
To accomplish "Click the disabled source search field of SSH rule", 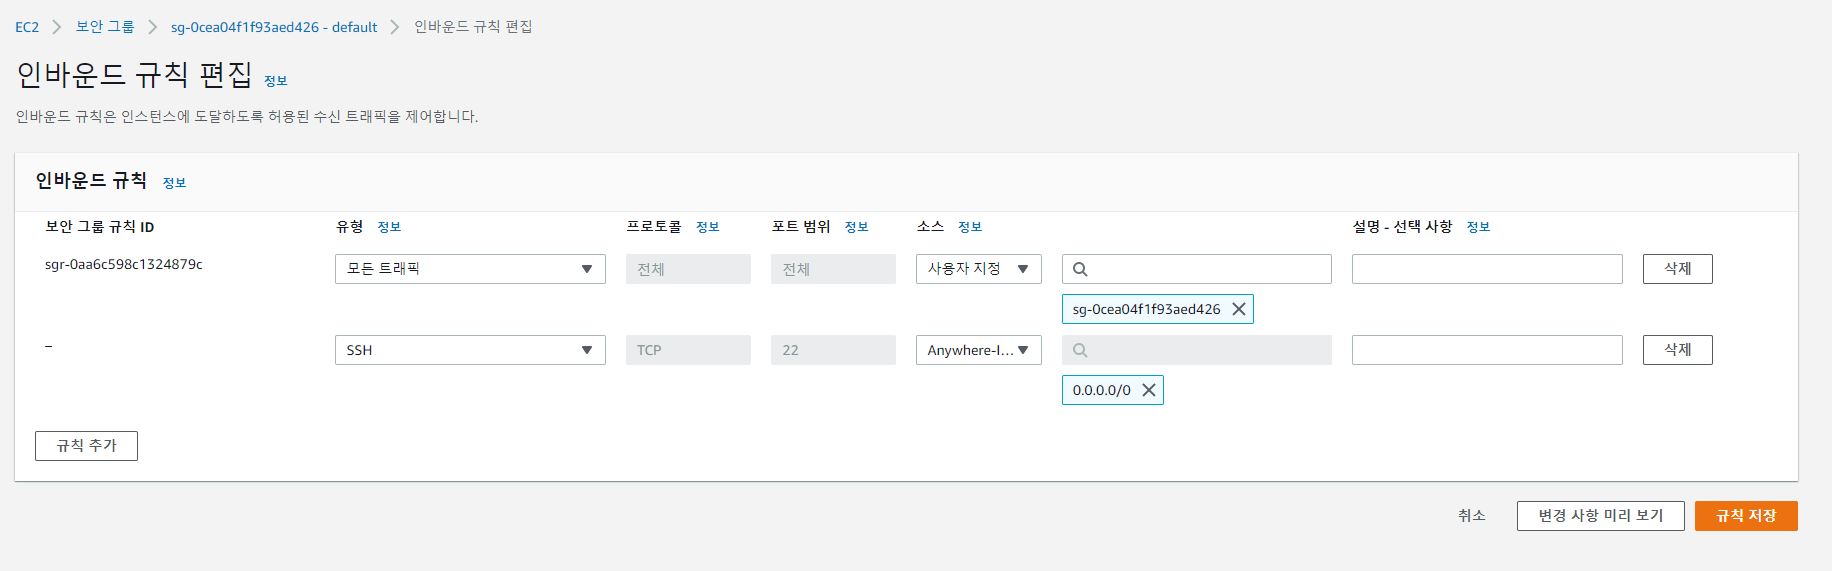I will (1197, 350).
